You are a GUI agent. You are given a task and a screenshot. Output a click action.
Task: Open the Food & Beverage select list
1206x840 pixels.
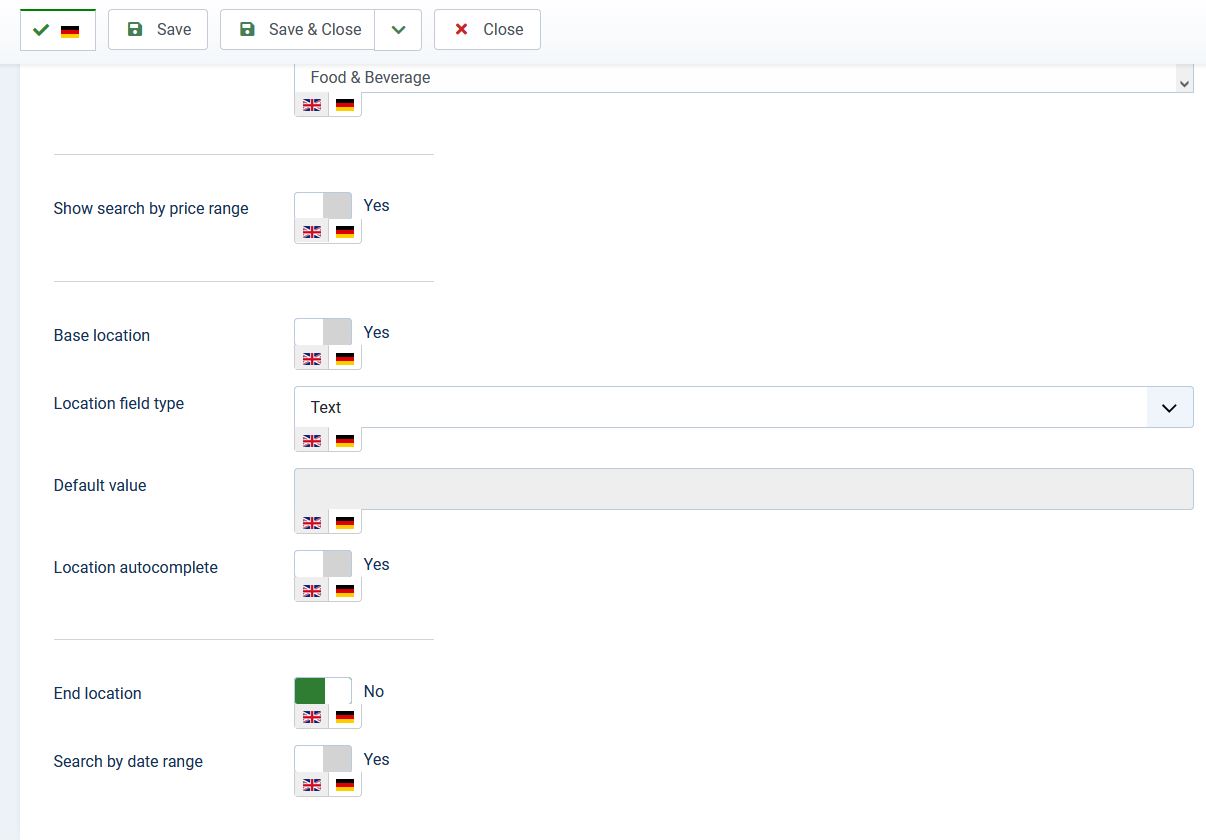point(743,78)
